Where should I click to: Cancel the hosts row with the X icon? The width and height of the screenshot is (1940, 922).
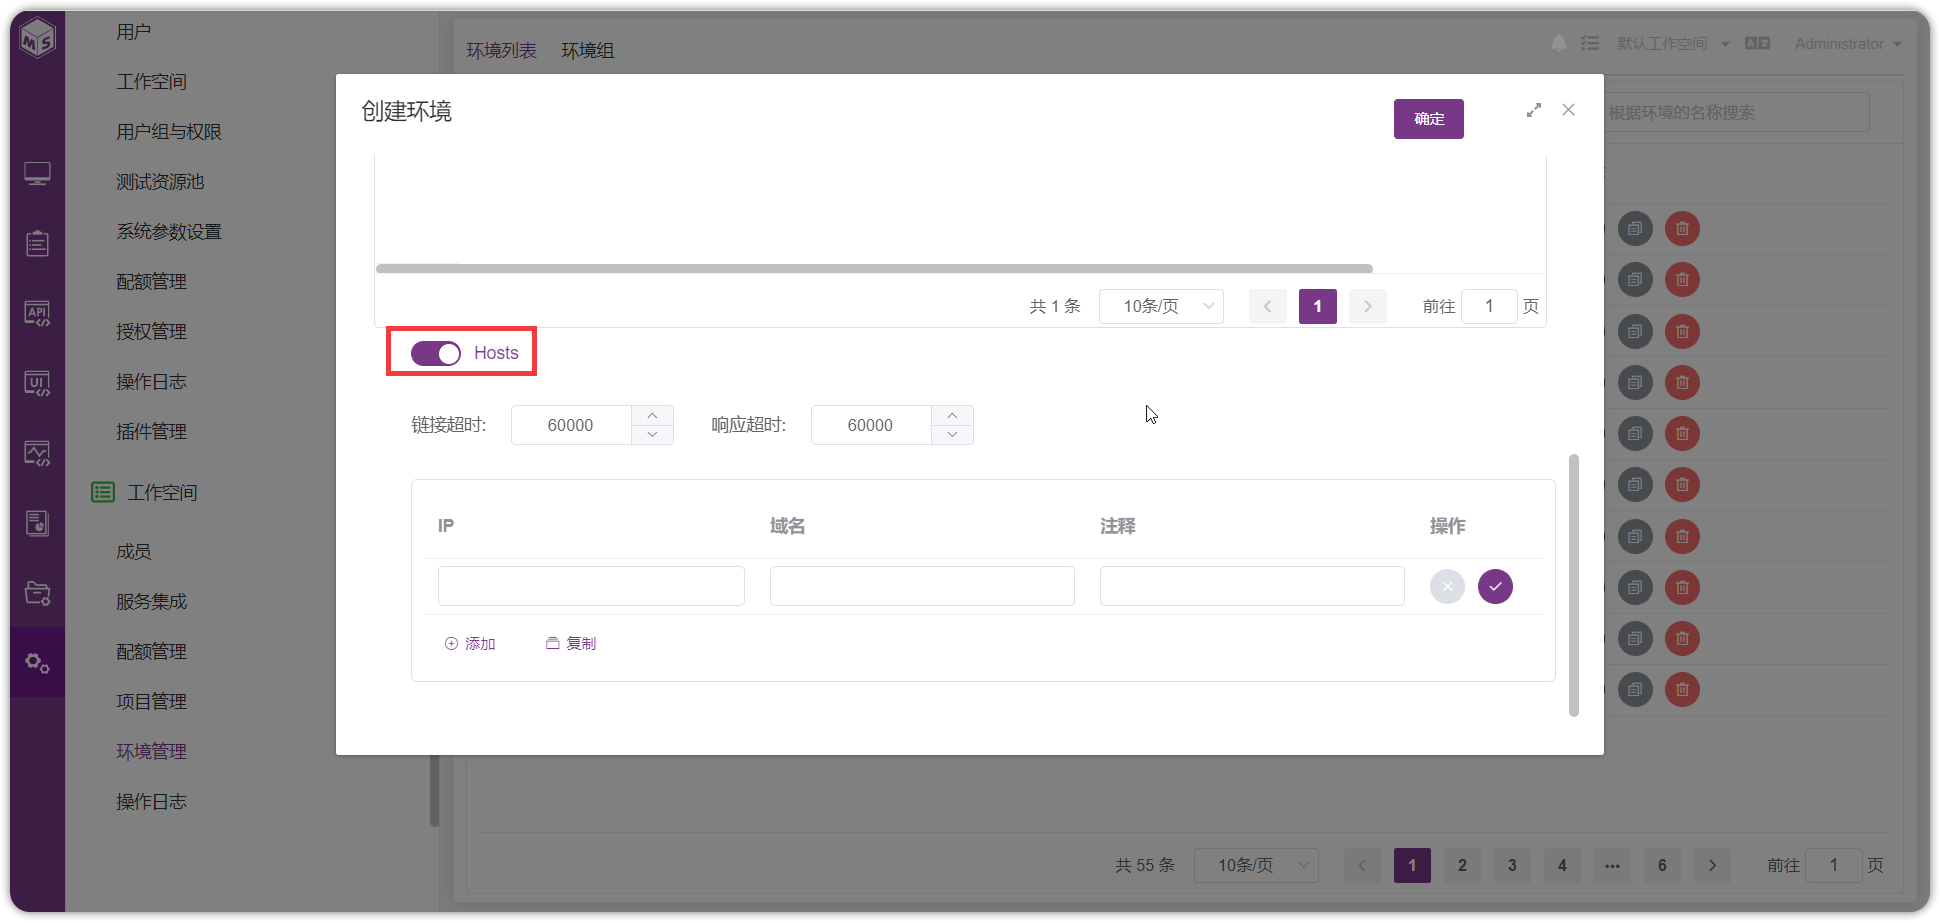[x=1447, y=586]
